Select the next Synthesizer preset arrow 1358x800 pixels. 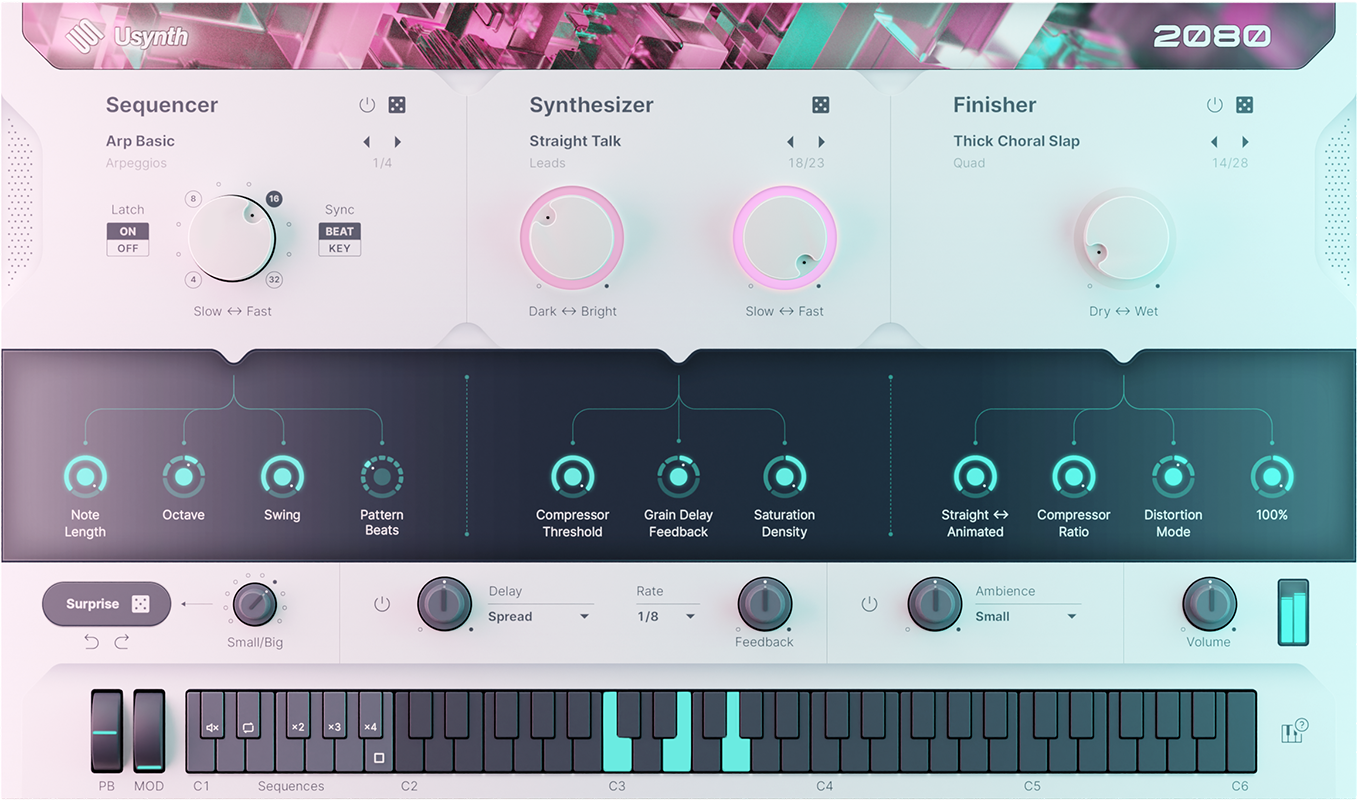coord(822,141)
